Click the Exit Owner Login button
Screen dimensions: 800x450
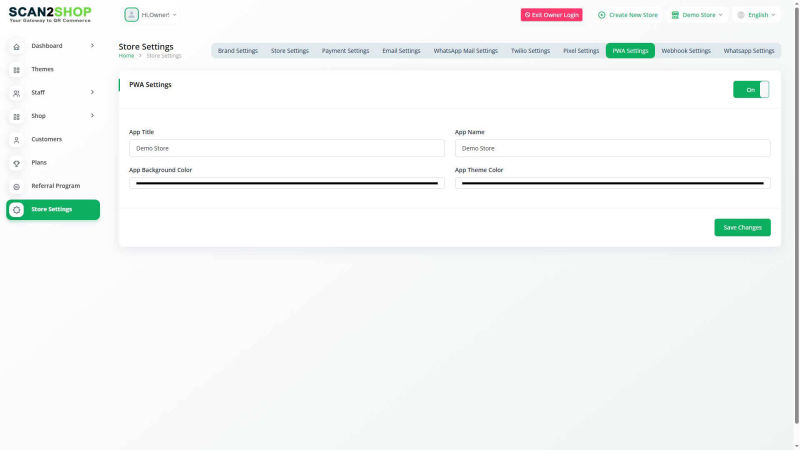[551, 15]
